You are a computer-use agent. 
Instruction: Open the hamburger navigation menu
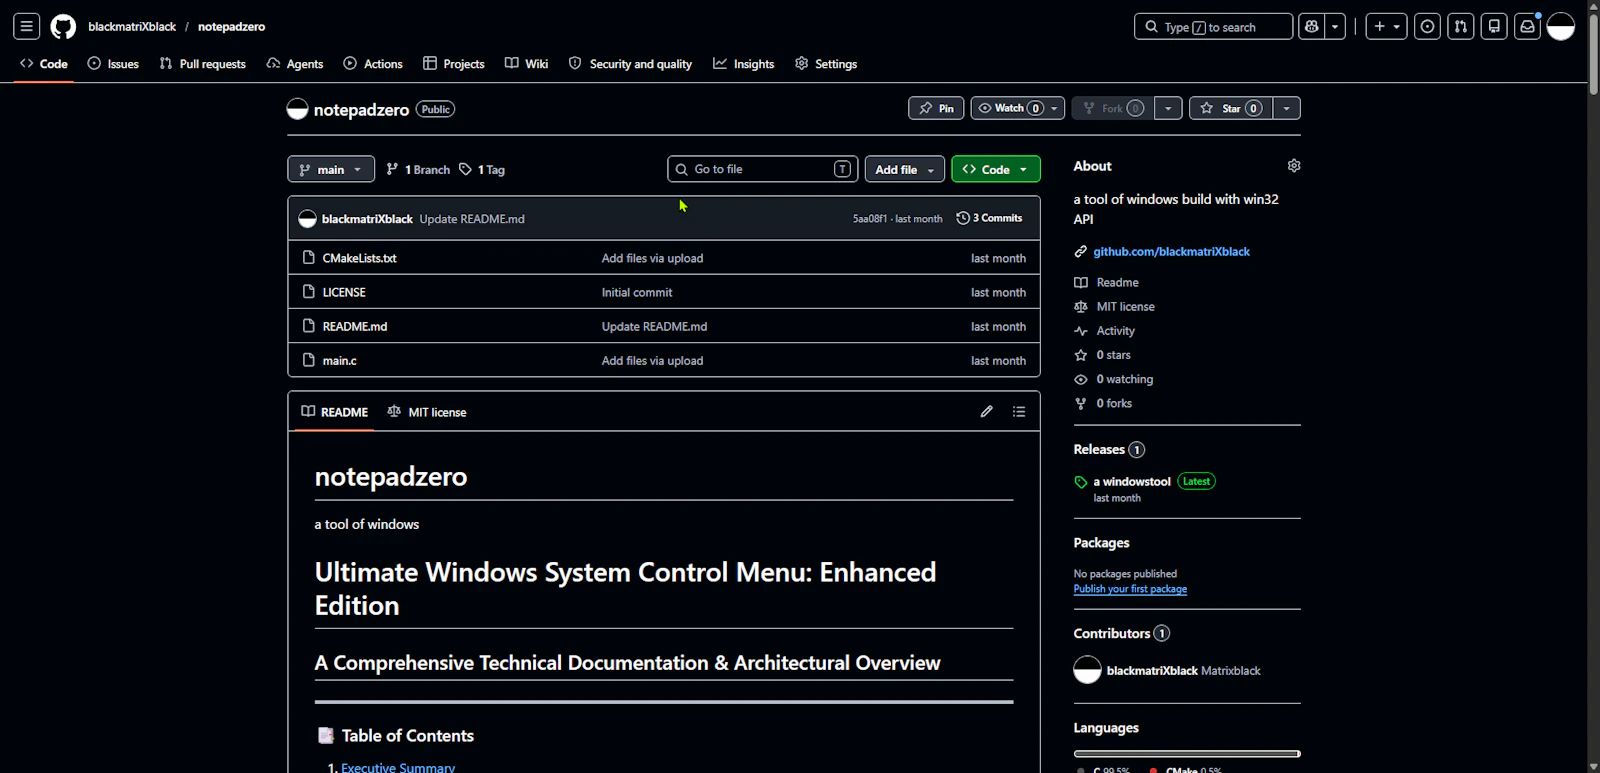coord(27,27)
